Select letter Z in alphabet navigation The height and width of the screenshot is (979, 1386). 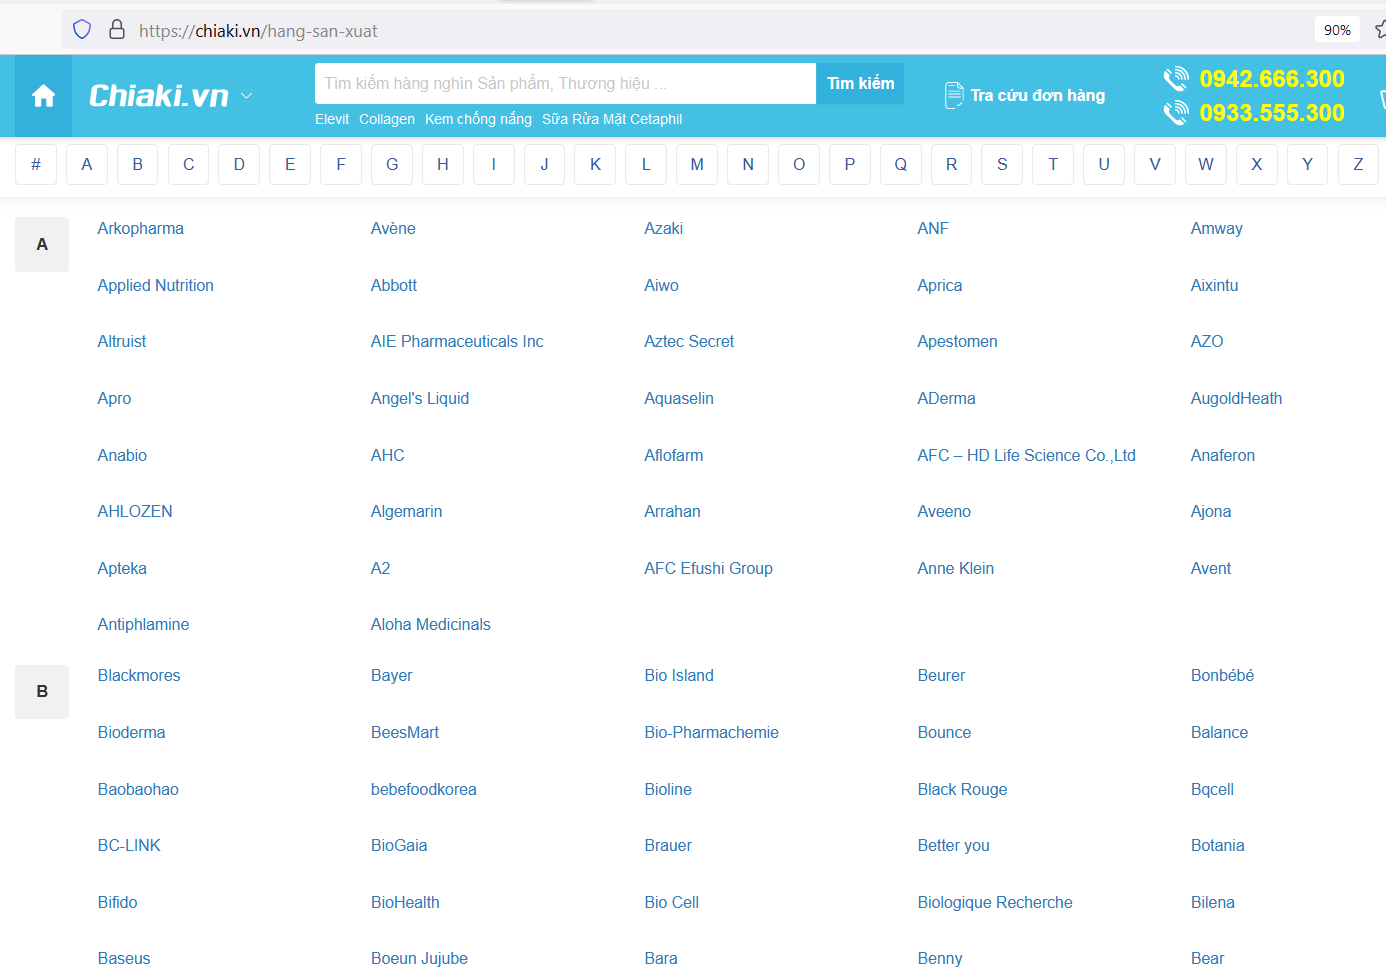click(x=1357, y=165)
